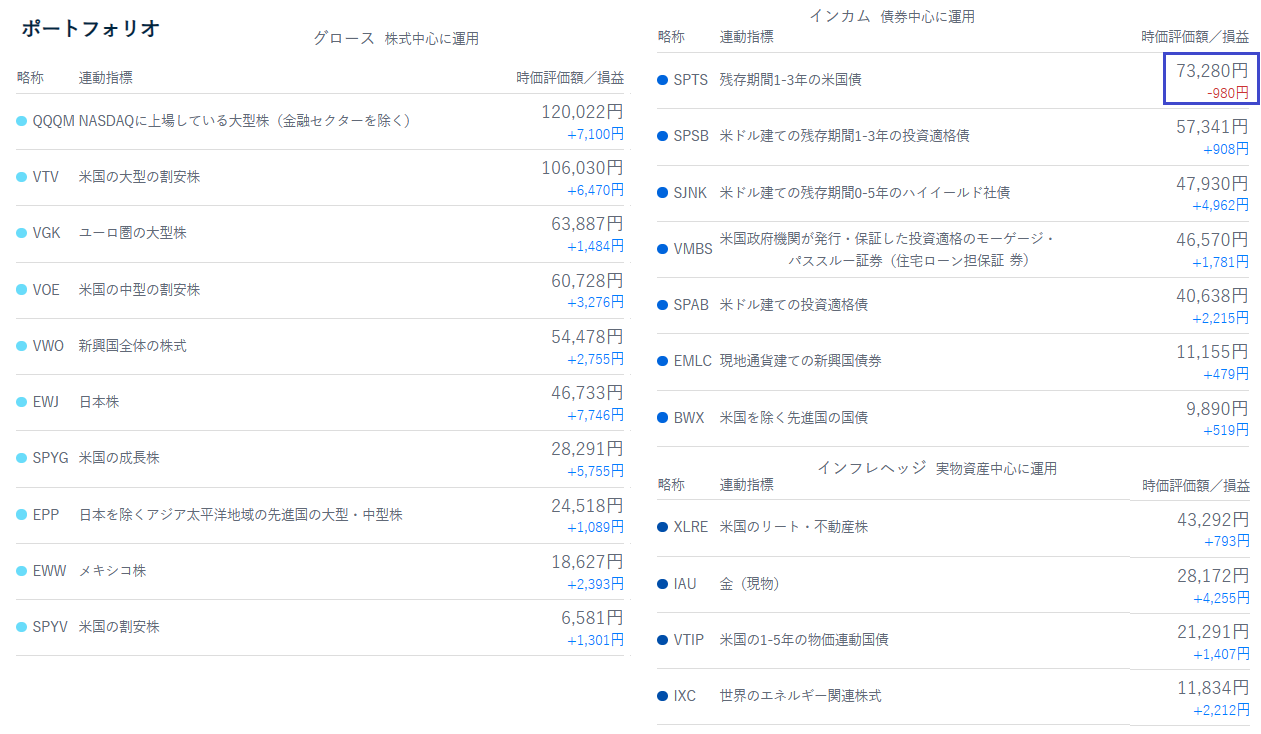Click the 120,022円 valuation amount
This screenshot has width=1261, height=734.
pos(582,112)
